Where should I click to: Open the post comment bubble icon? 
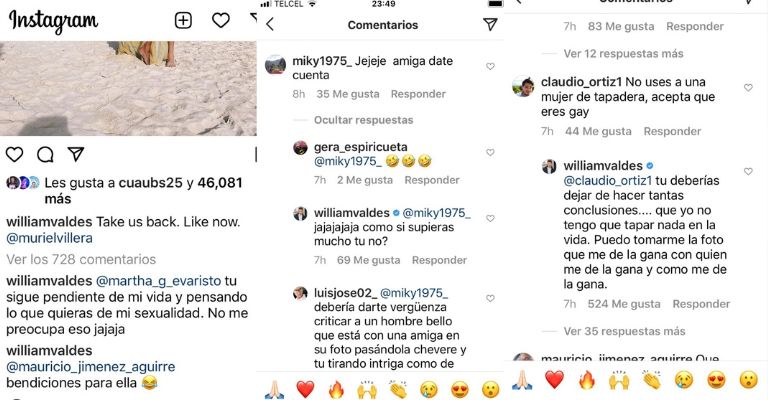click(45, 154)
